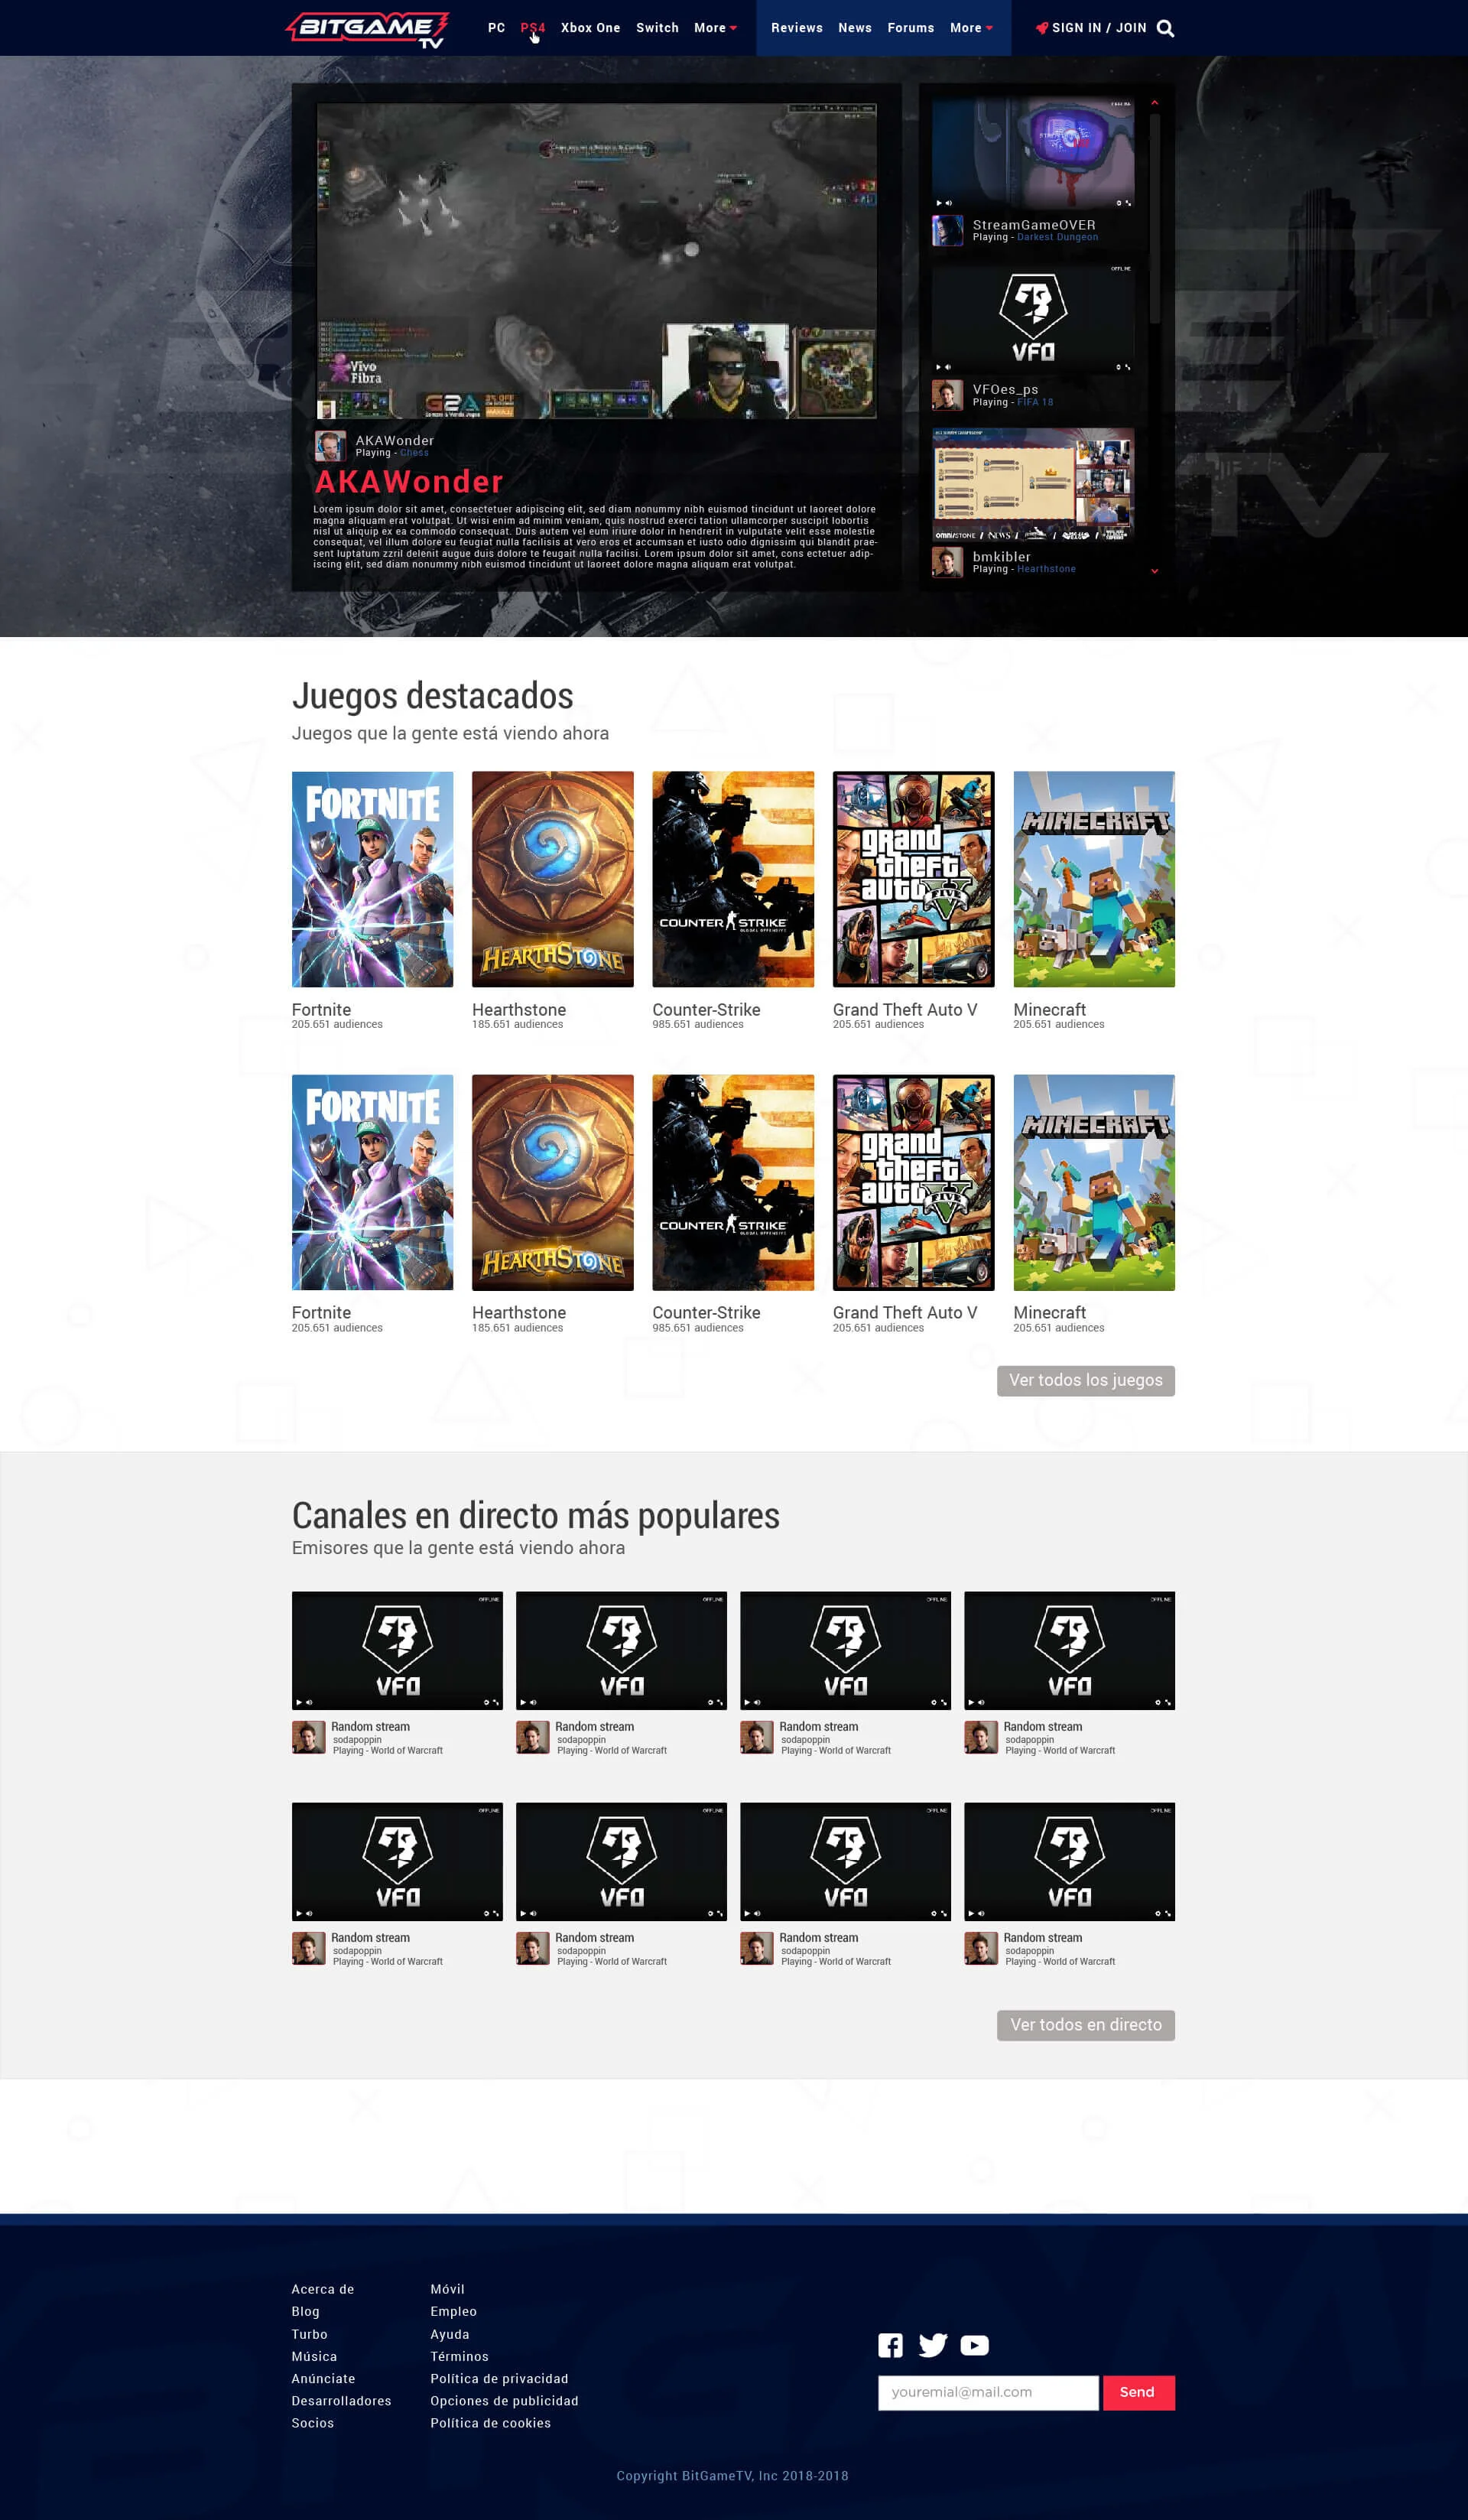Open the Twitter profile from the footer
The image size is (1468, 2520).
932,2345
